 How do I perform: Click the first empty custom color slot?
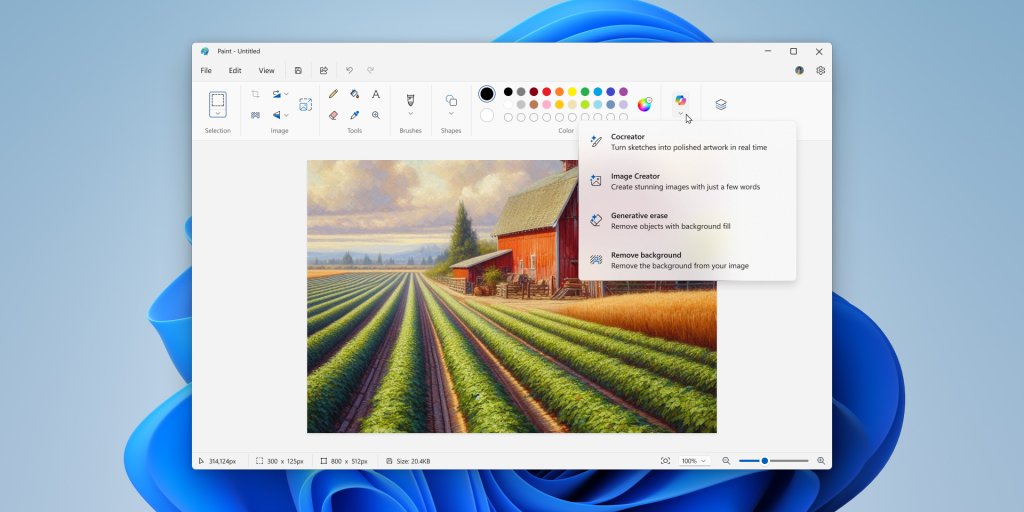tap(508, 118)
